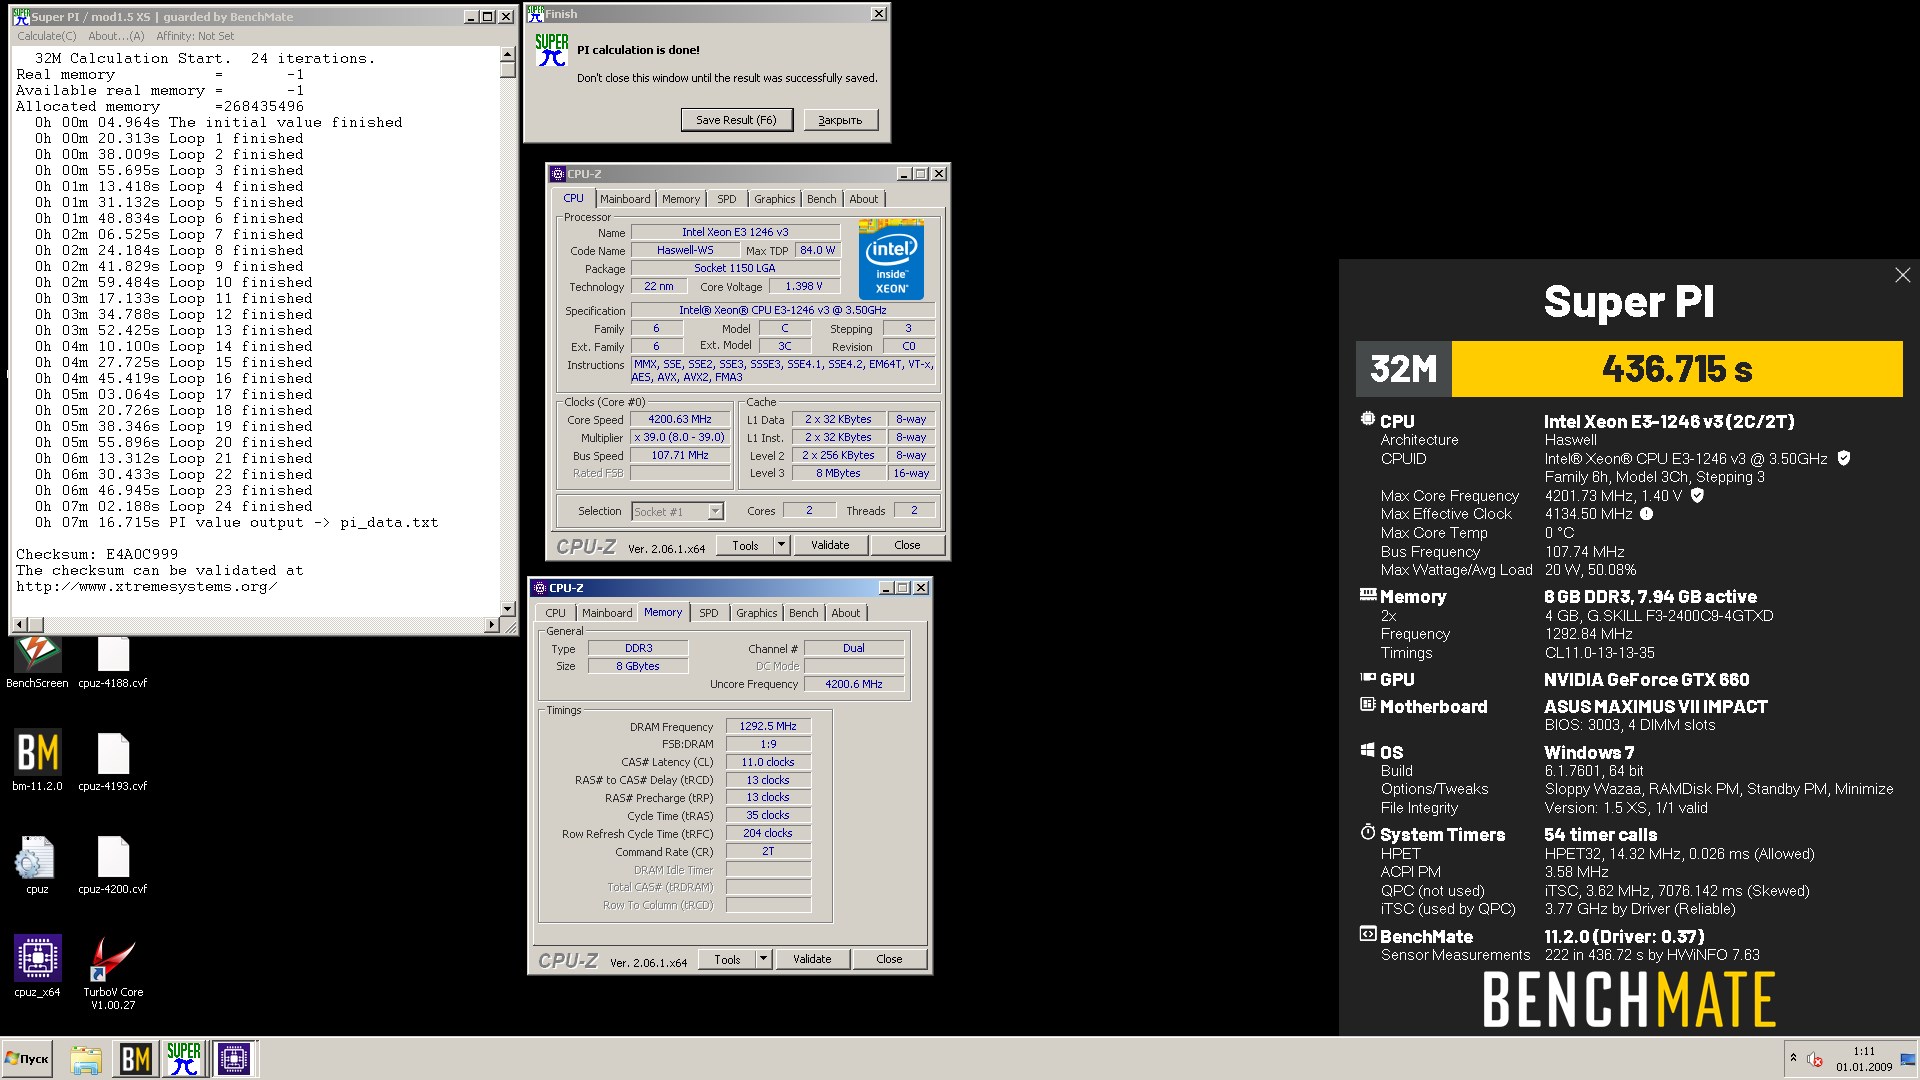Viewport: 1920px width, 1080px height.
Task: Open the Start menu (Пуск)
Action: click(27, 1059)
